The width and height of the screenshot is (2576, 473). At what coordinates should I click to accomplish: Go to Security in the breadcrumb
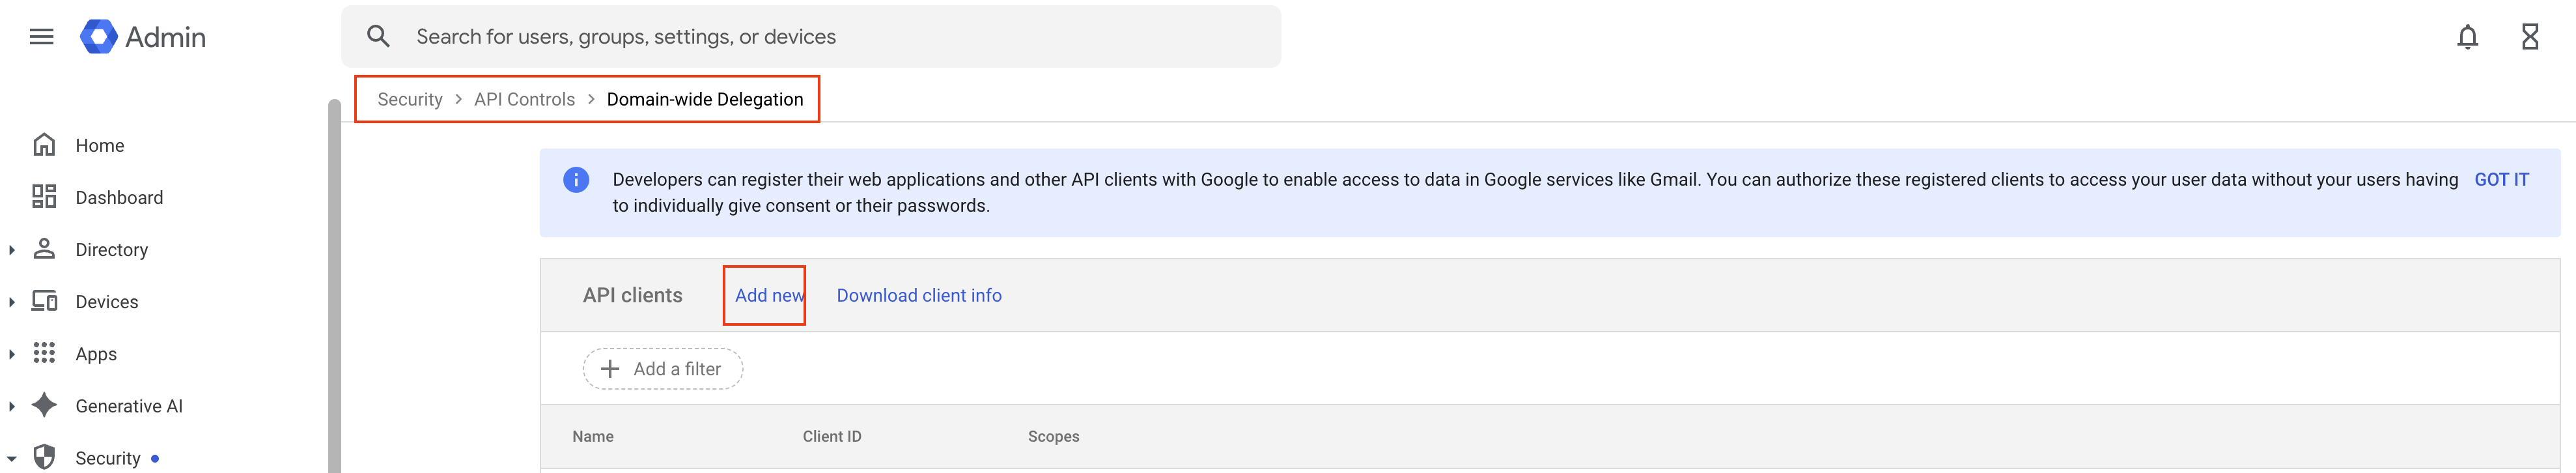pos(409,99)
